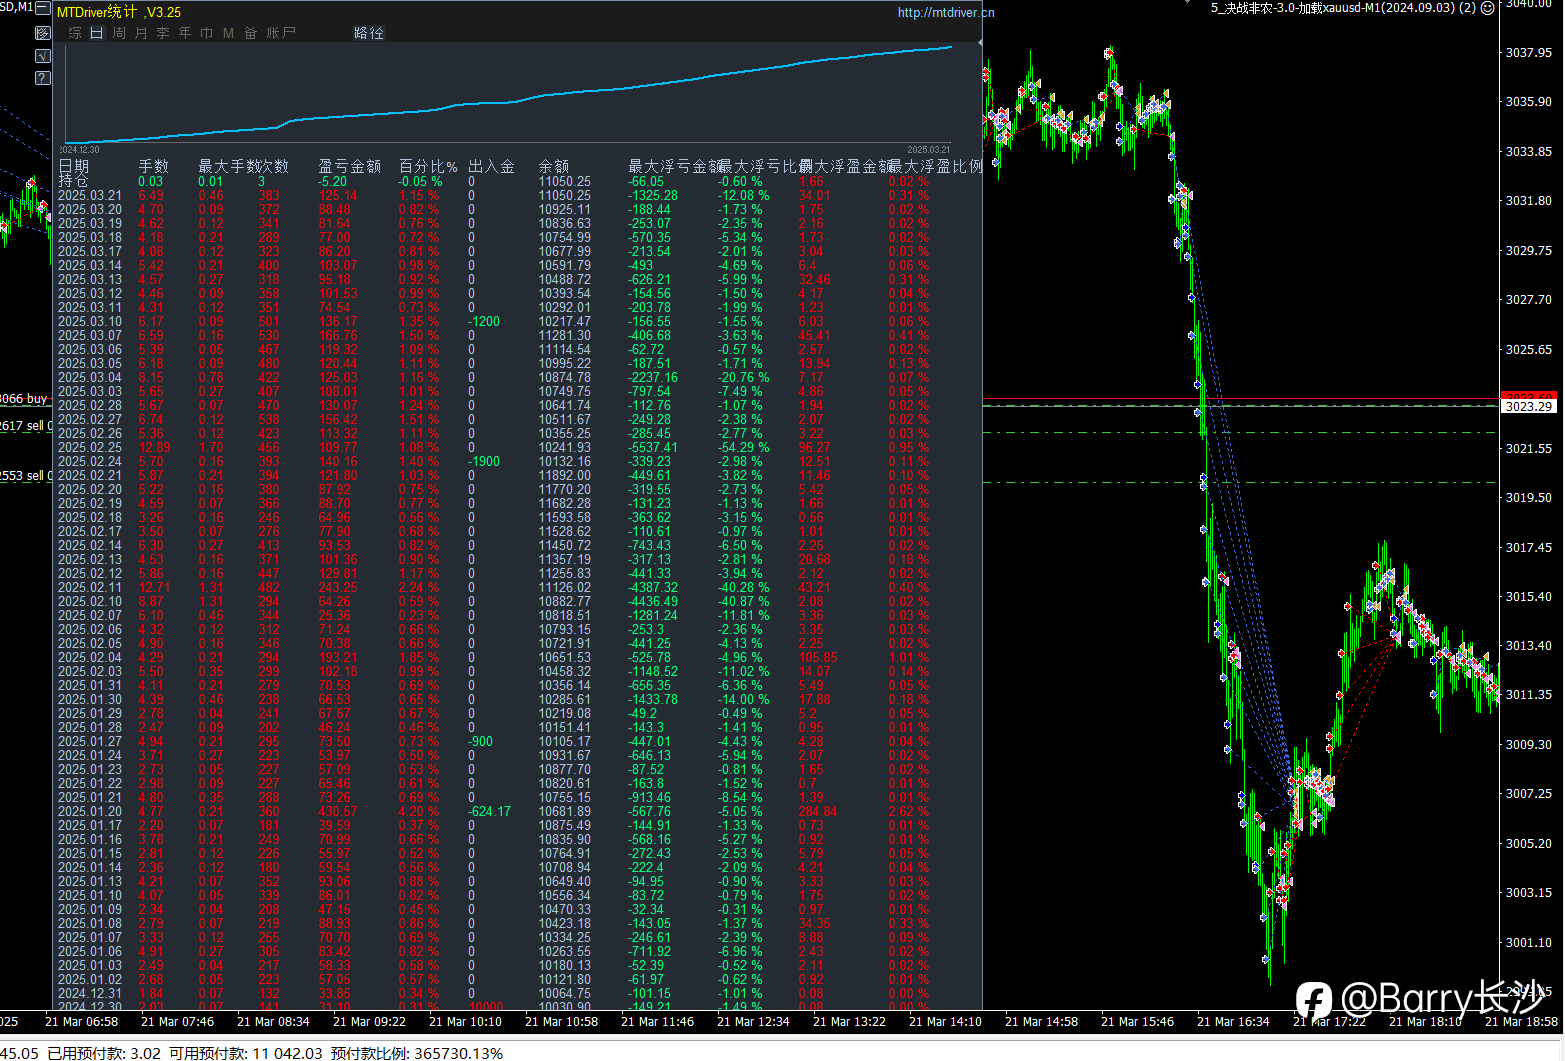Open the 季 quarterly tab
Image resolution: width=1565 pixels, height=1061 pixels.
[163, 33]
